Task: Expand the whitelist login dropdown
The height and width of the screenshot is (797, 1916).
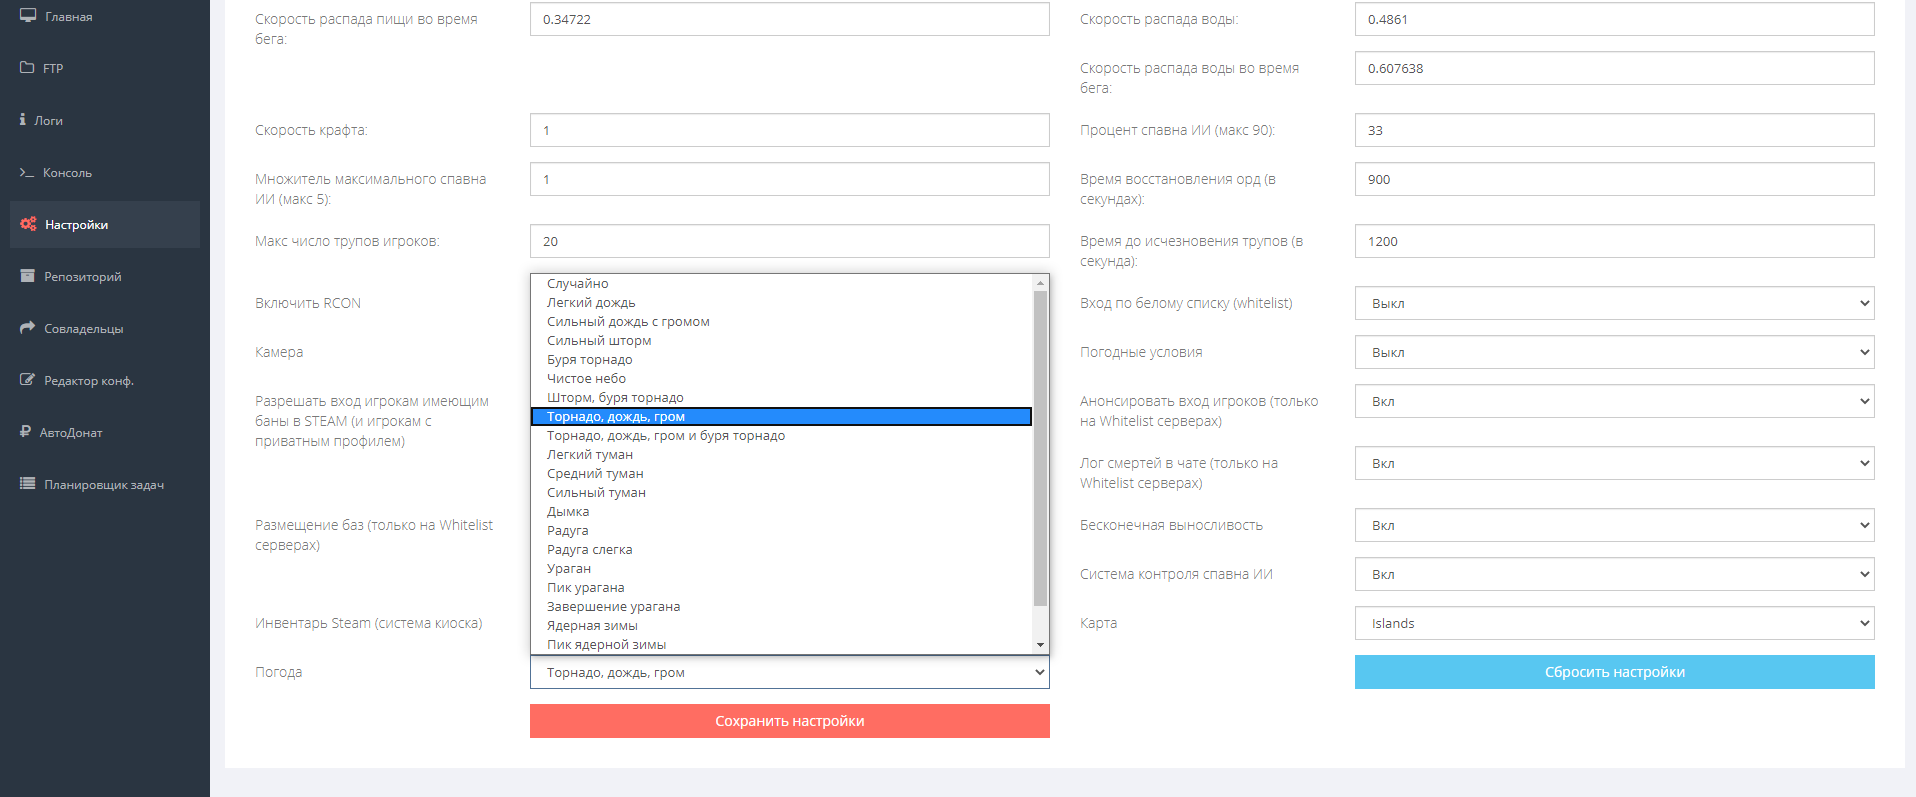Action: tap(1613, 303)
